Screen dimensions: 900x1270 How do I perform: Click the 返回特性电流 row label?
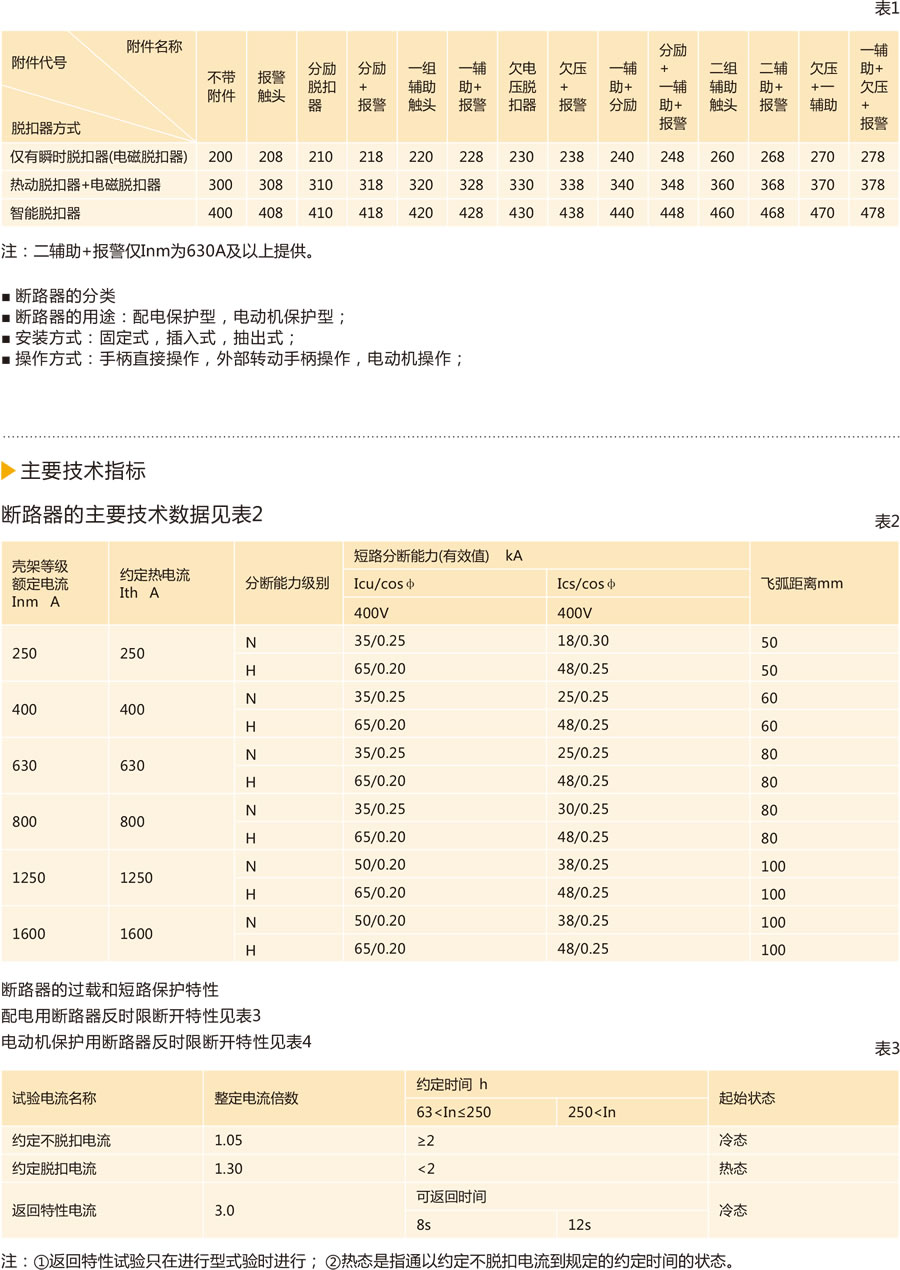coord(54,1210)
